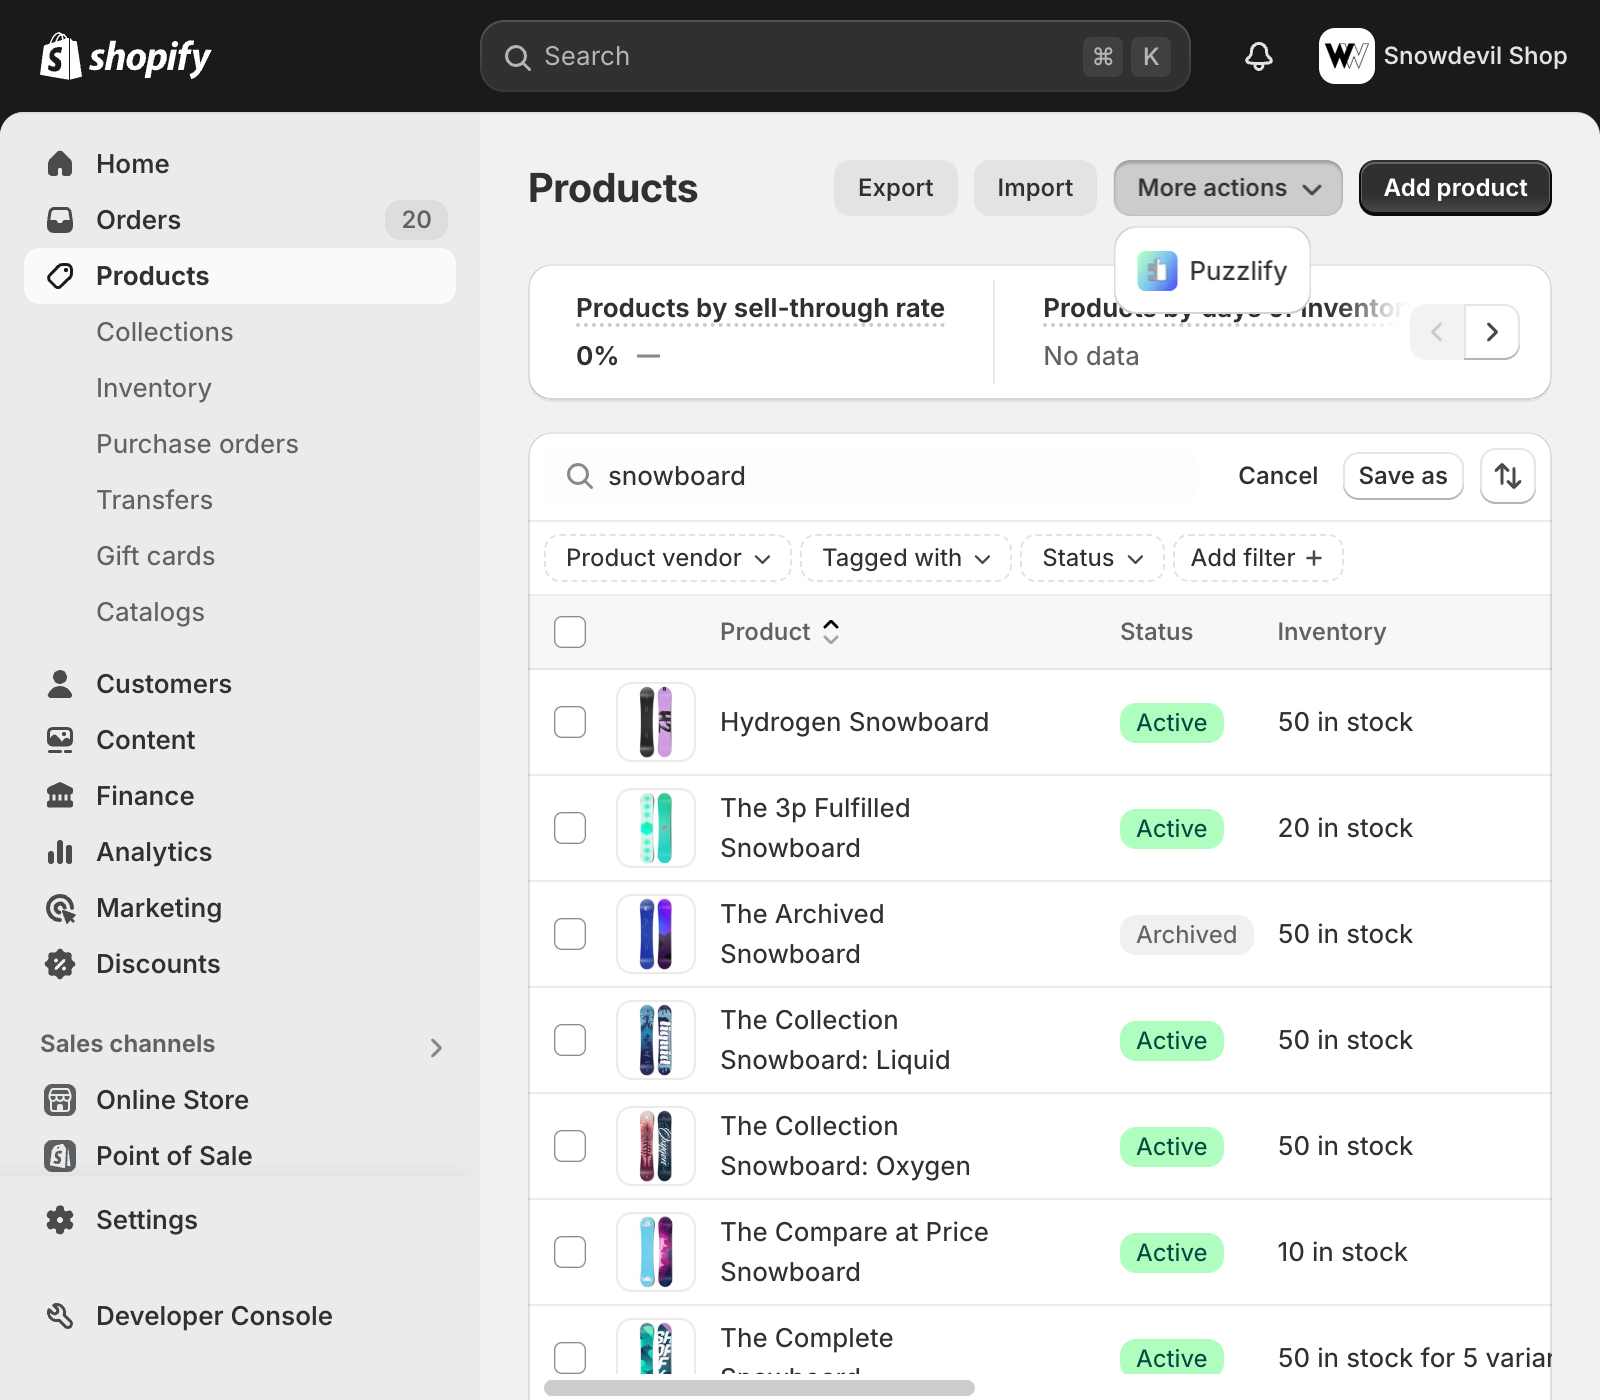Toggle the select-all products checkbox
1600x1400 pixels.
pyautogui.click(x=570, y=632)
